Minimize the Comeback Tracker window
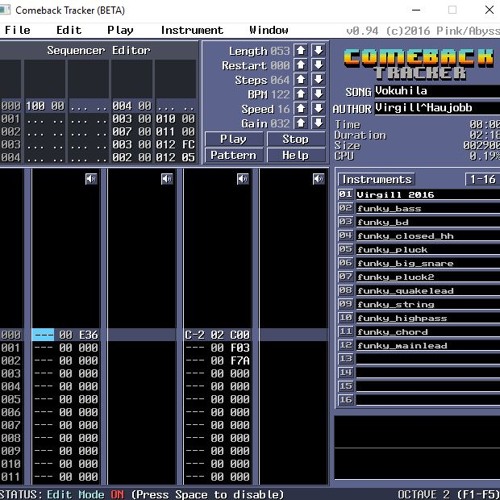 (416, 10)
